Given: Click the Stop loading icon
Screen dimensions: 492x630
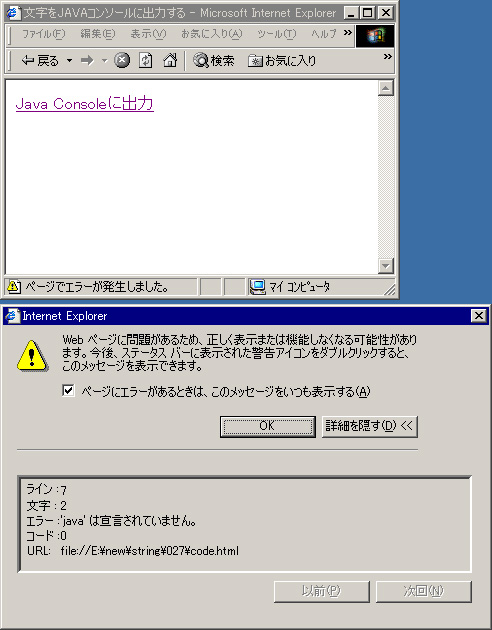Looking at the screenshot, I should 122,60.
